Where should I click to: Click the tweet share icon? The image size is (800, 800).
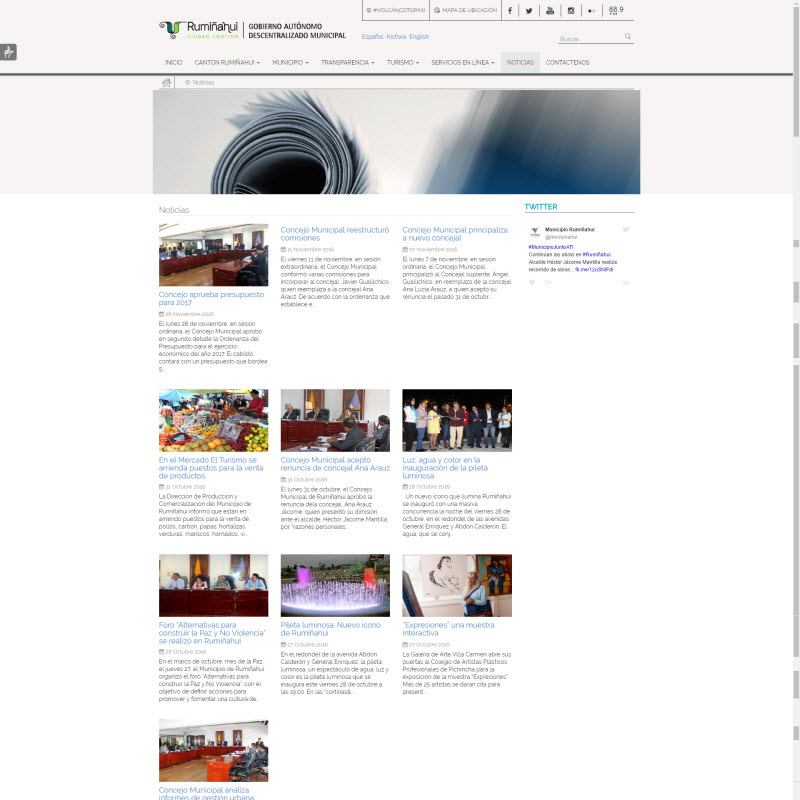pyautogui.click(x=548, y=282)
